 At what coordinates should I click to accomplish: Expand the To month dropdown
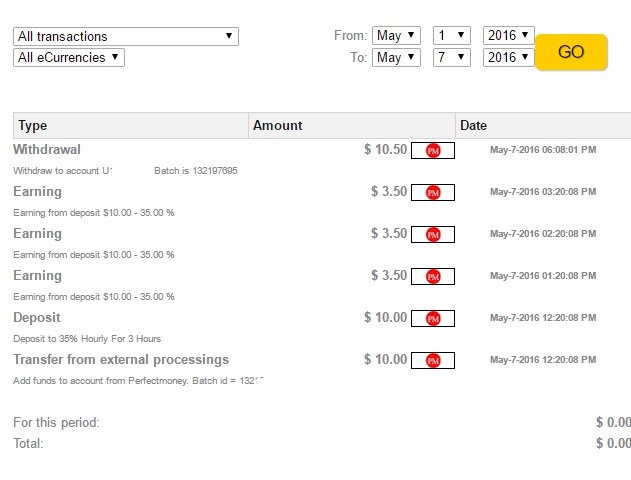[396, 57]
